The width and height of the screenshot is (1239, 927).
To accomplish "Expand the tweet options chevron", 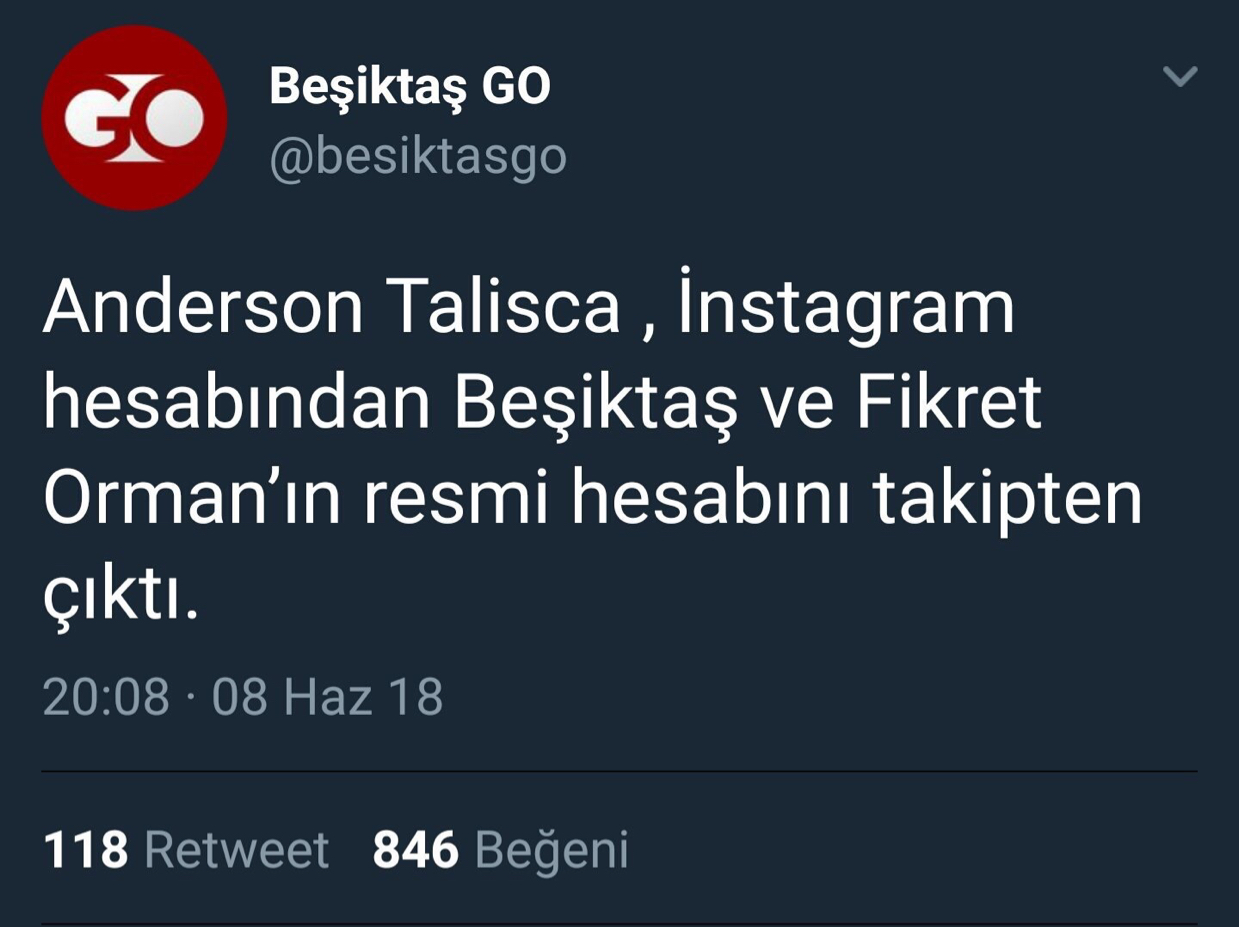I will pyautogui.click(x=1181, y=76).
